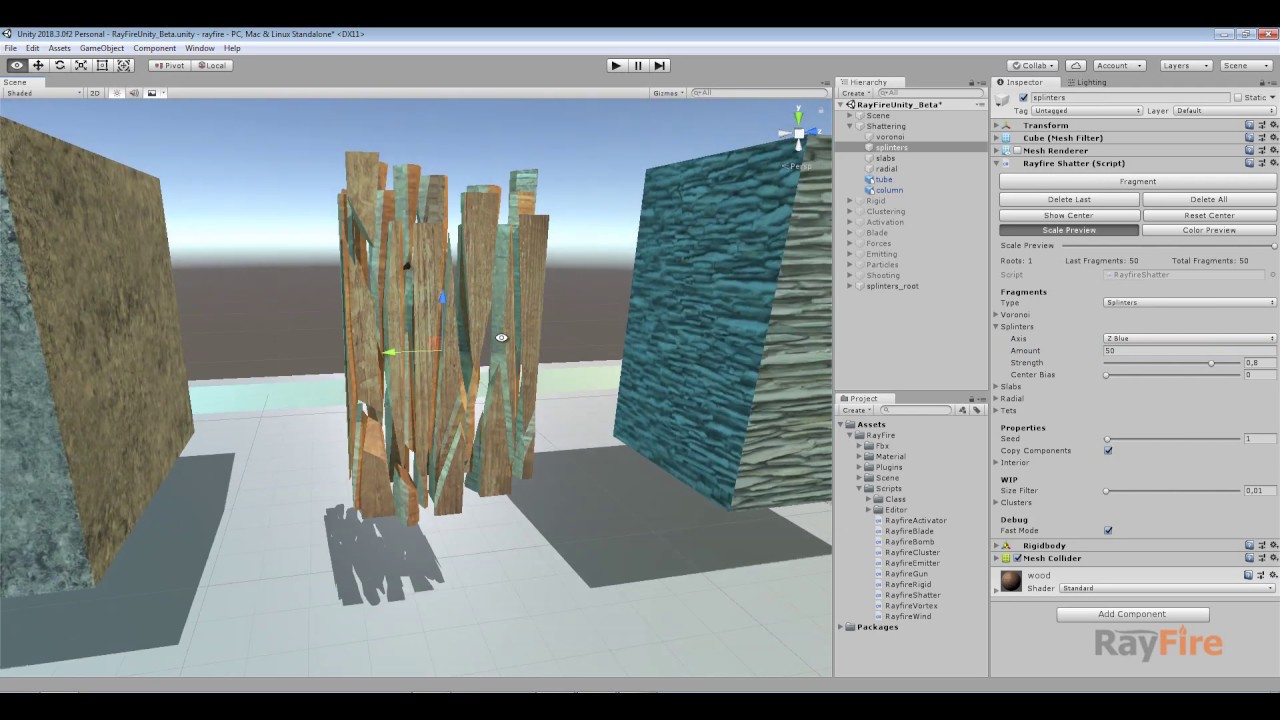The width and height of the screenshot is (1280, 720).
Task: Toggle Copy Components checkbox
Action: point(1108,450)
